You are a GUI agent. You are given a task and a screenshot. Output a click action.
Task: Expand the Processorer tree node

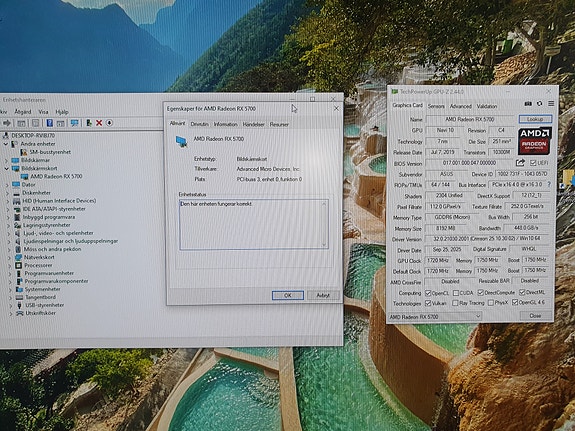pos(10,265)
